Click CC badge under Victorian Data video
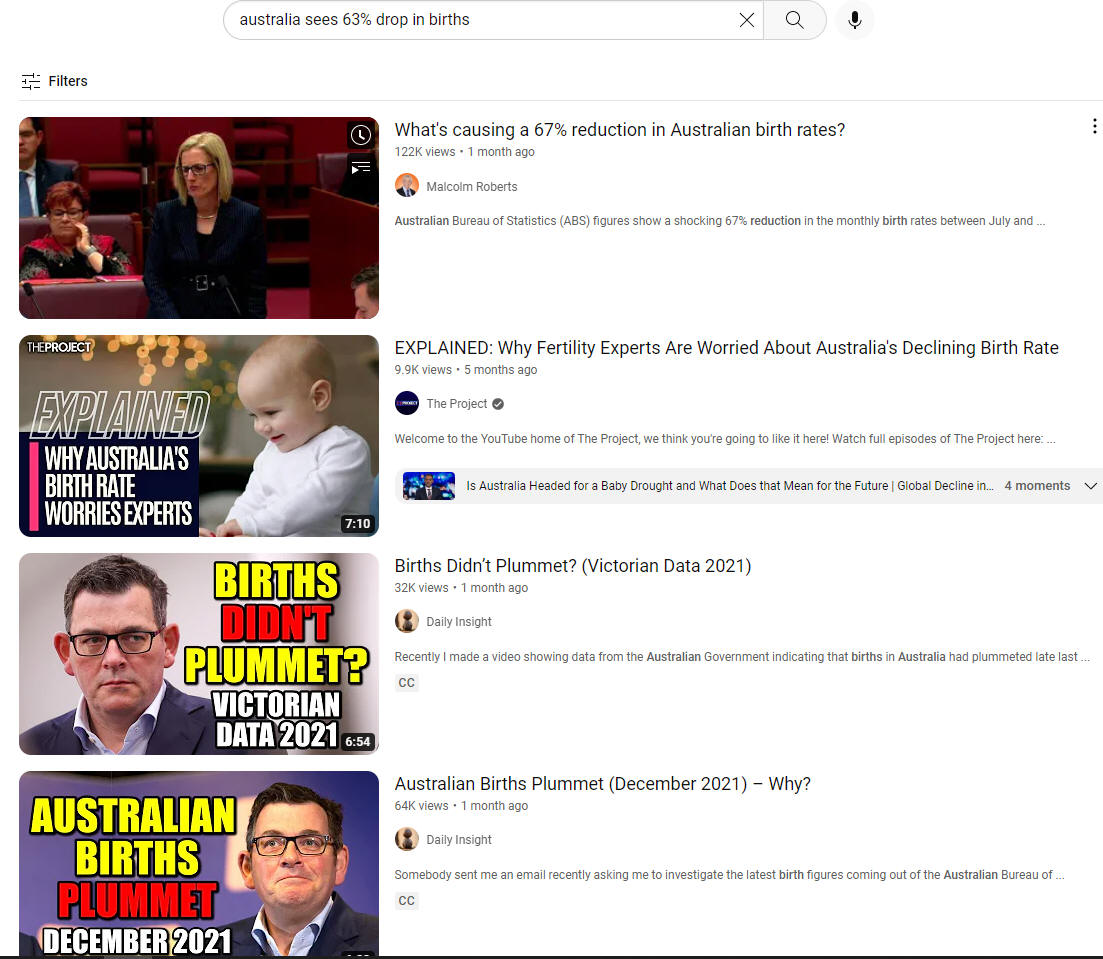Screen dimensions: 1103x959 pyautogui.click(x=407, y=682)
